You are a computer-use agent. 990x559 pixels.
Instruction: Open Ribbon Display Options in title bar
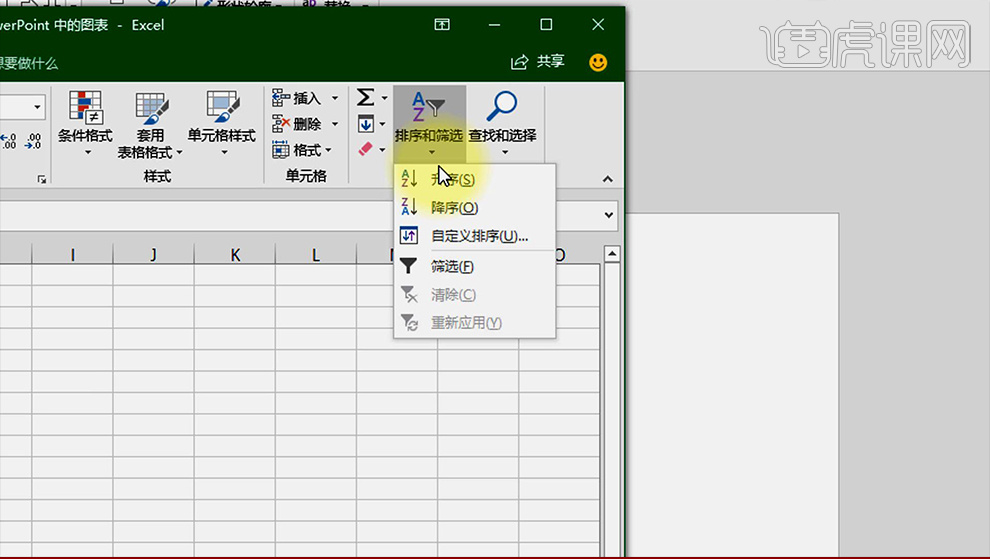coord(442,24)
